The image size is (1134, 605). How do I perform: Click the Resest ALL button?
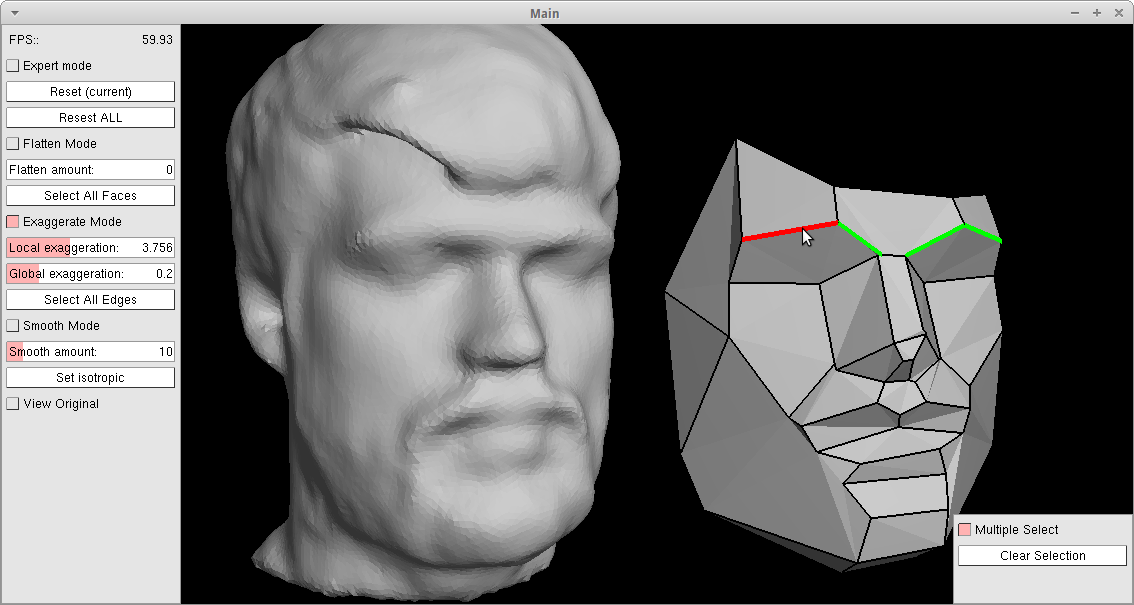pyautogui.click(x=91, y=118)
